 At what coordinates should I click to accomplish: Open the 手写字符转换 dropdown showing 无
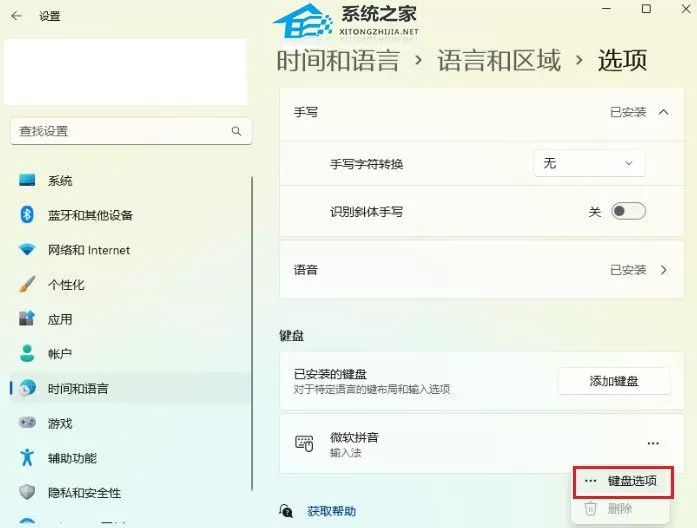pos(589,164)
